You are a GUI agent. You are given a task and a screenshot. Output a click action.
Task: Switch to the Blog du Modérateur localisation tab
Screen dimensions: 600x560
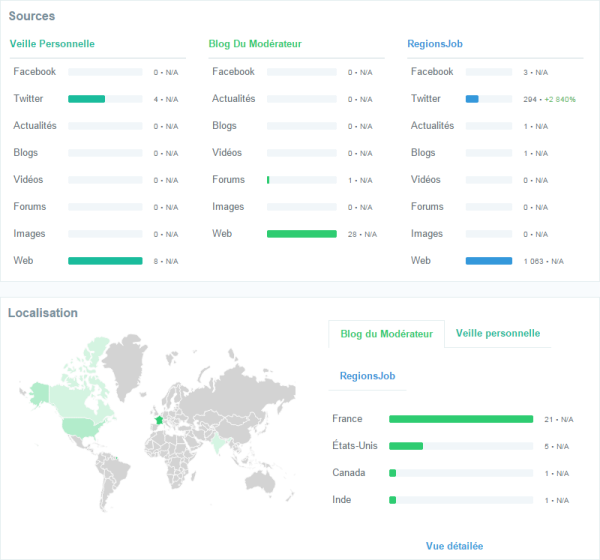point(386,334)
